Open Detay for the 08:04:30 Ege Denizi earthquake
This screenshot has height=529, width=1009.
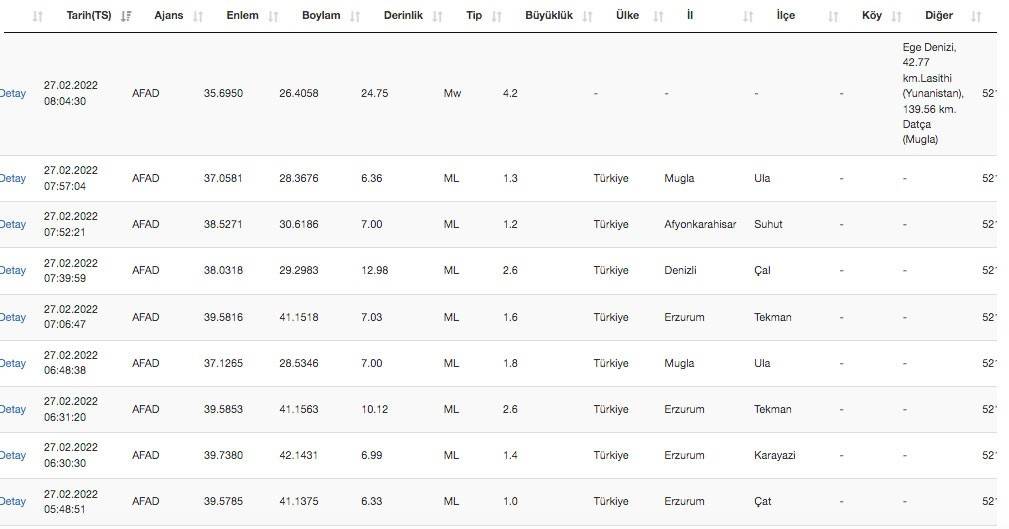13,94
